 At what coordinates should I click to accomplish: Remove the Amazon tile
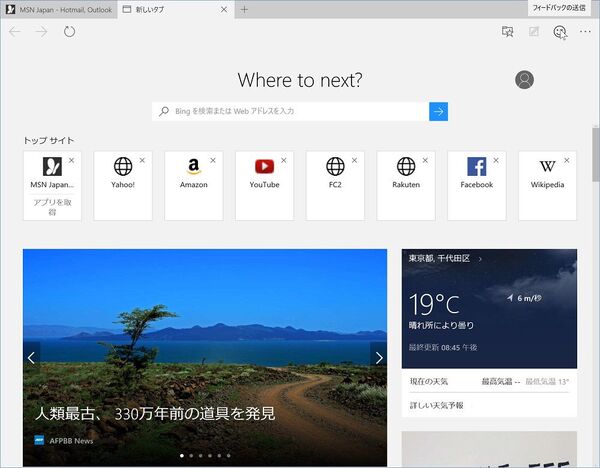pyautogui.click(x=213, y=160)
